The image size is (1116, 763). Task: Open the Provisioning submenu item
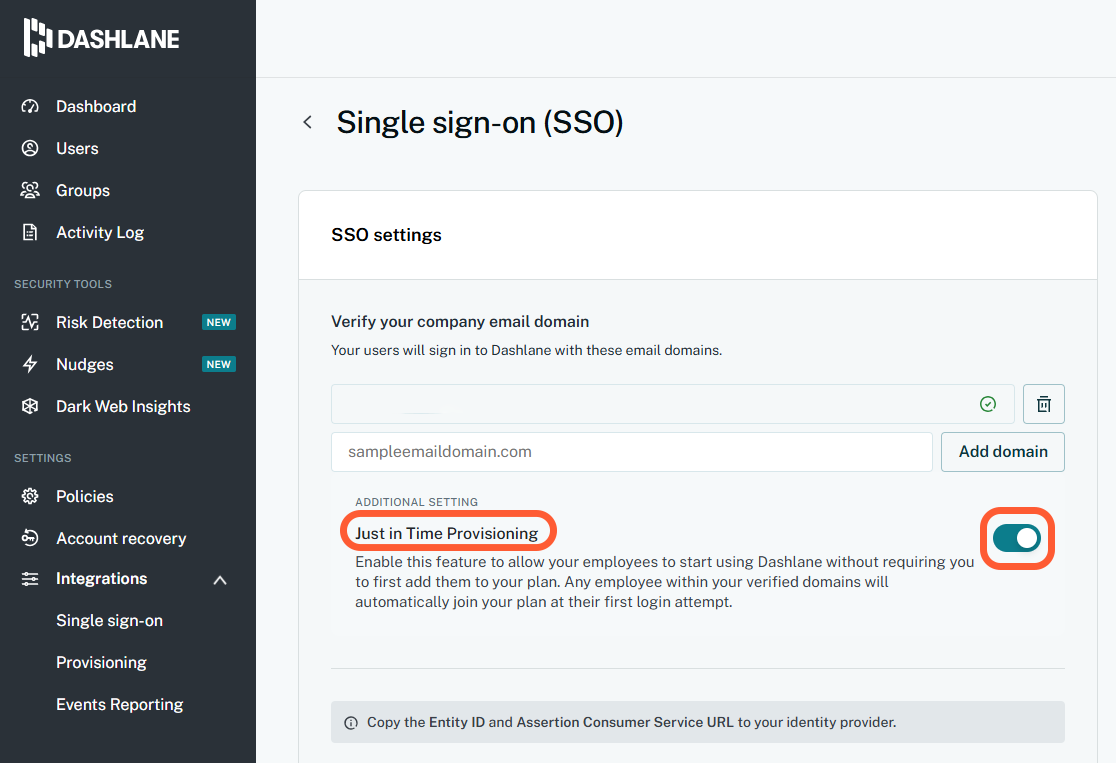101,663
